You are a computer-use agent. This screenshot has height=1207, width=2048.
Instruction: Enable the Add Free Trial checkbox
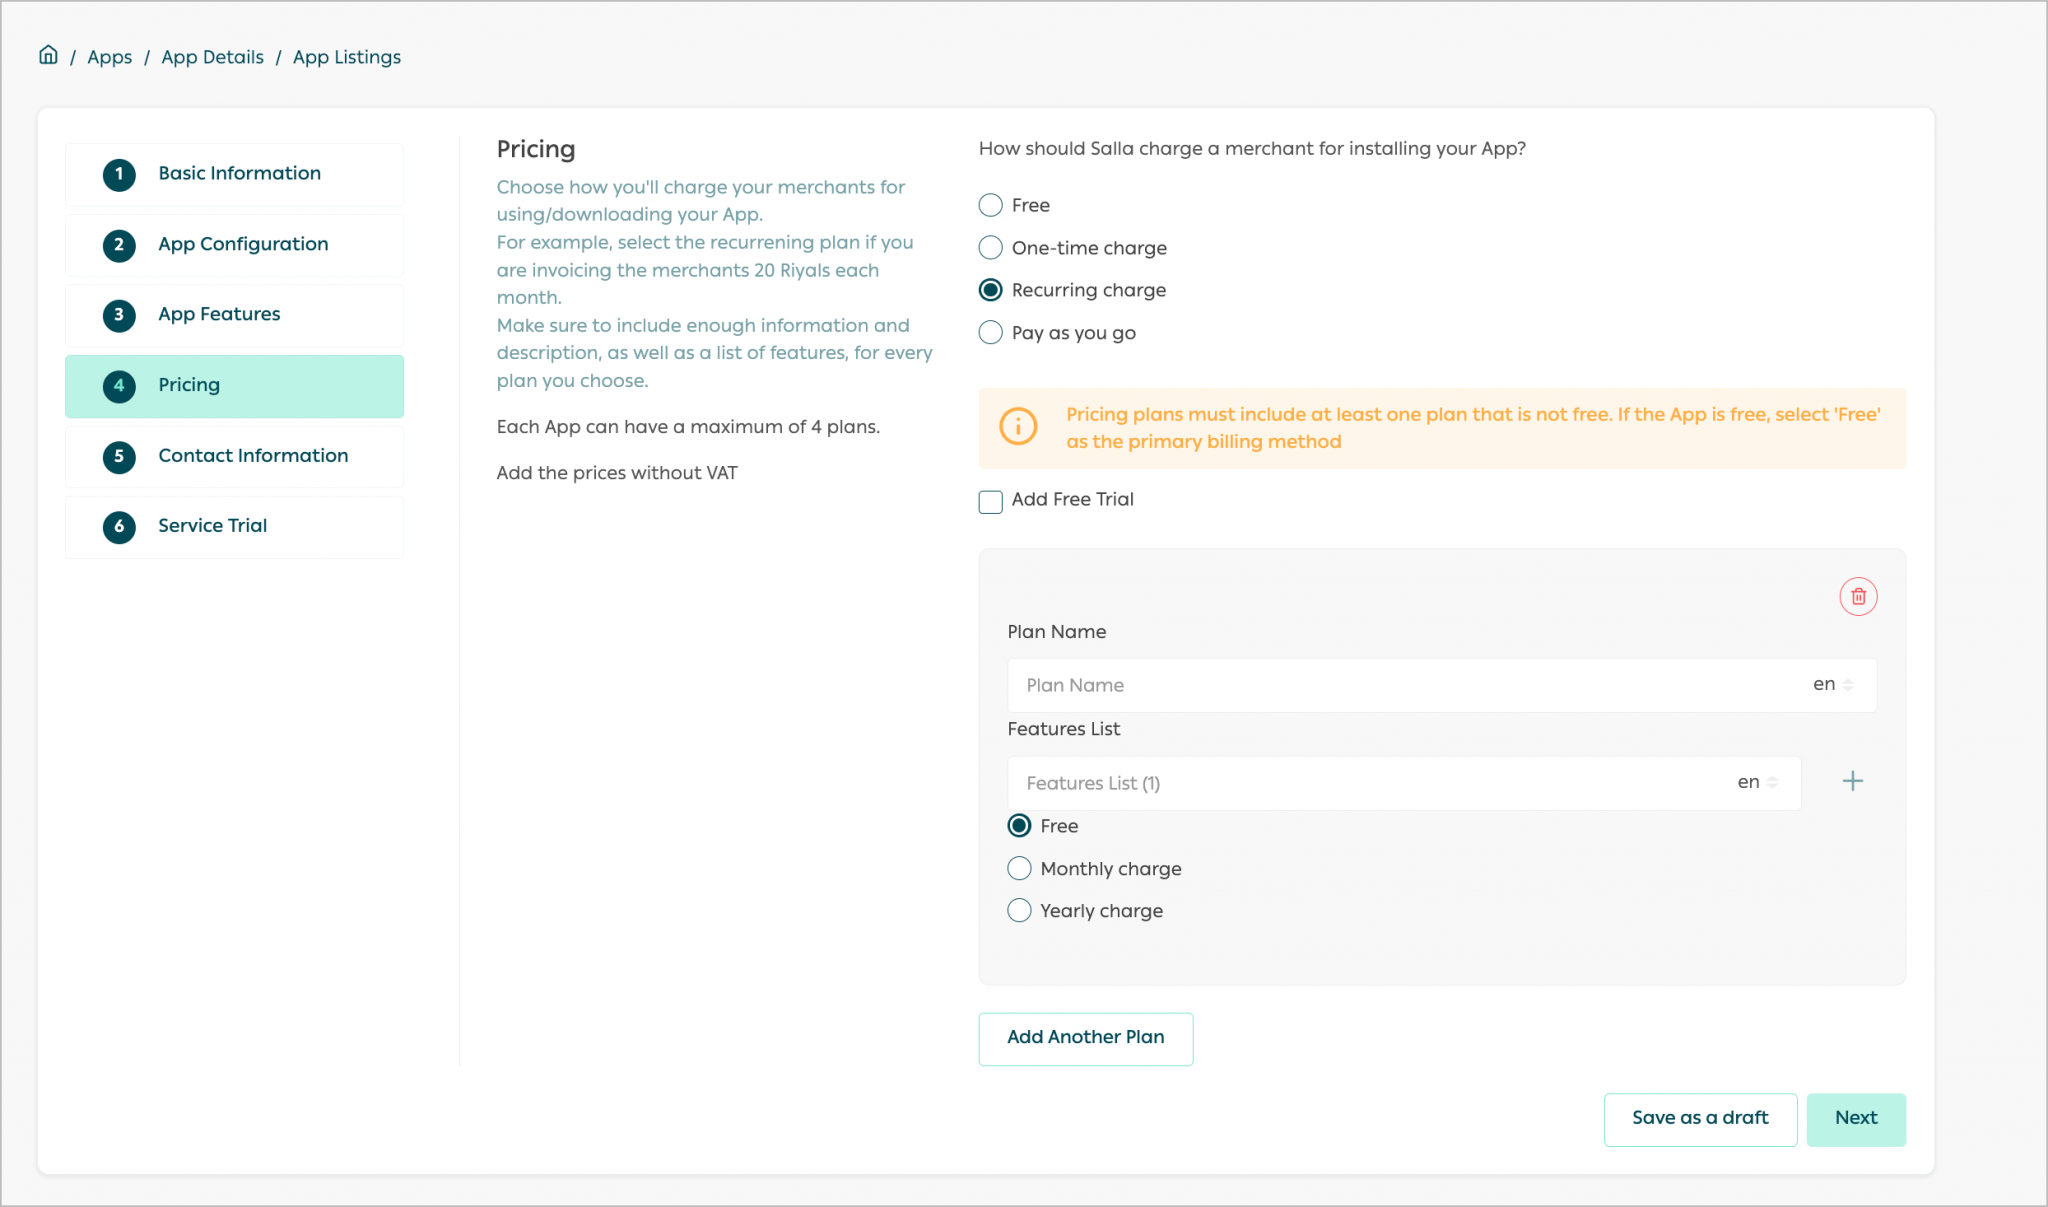[x=990, y=501]
